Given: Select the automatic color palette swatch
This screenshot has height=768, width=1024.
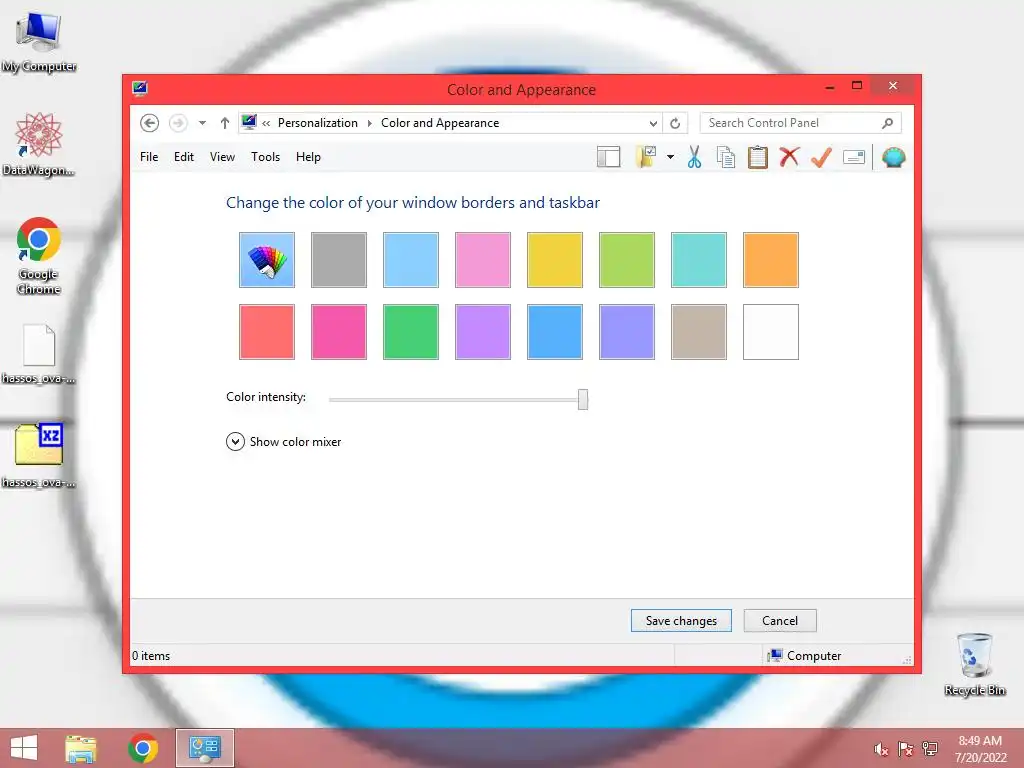Looking at the screenshot, I should point(267,260).
